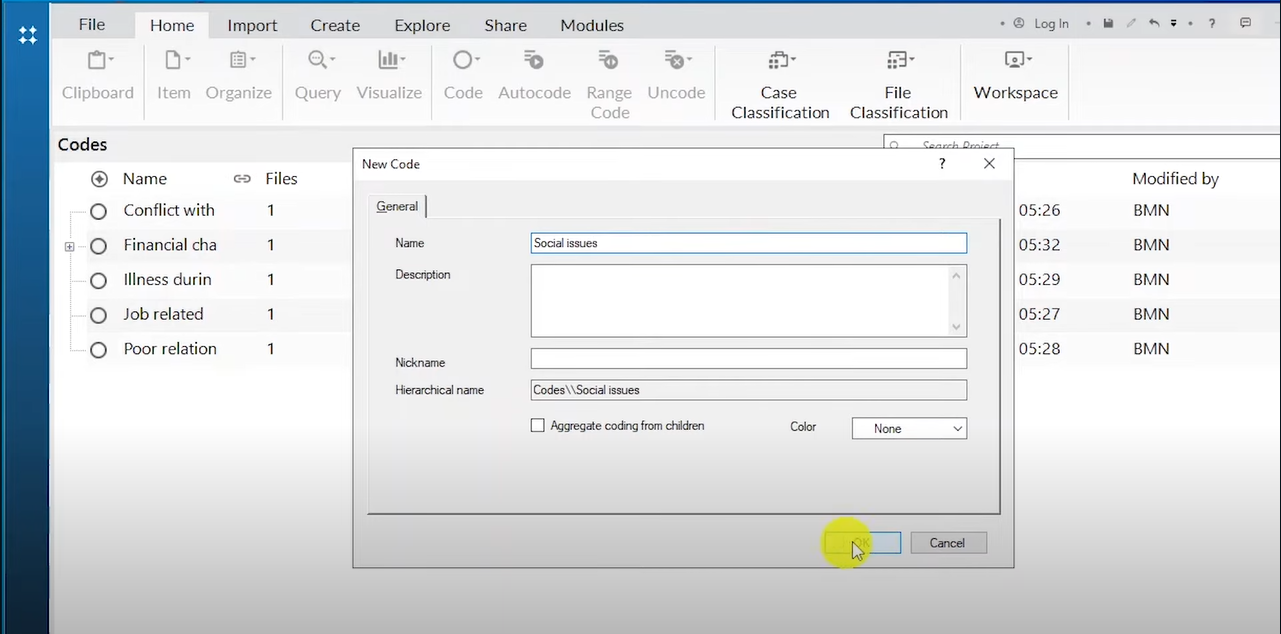
Task: Click Cancel in the New Code dialog
Action: pyautogui.click(x=948, y=543)
